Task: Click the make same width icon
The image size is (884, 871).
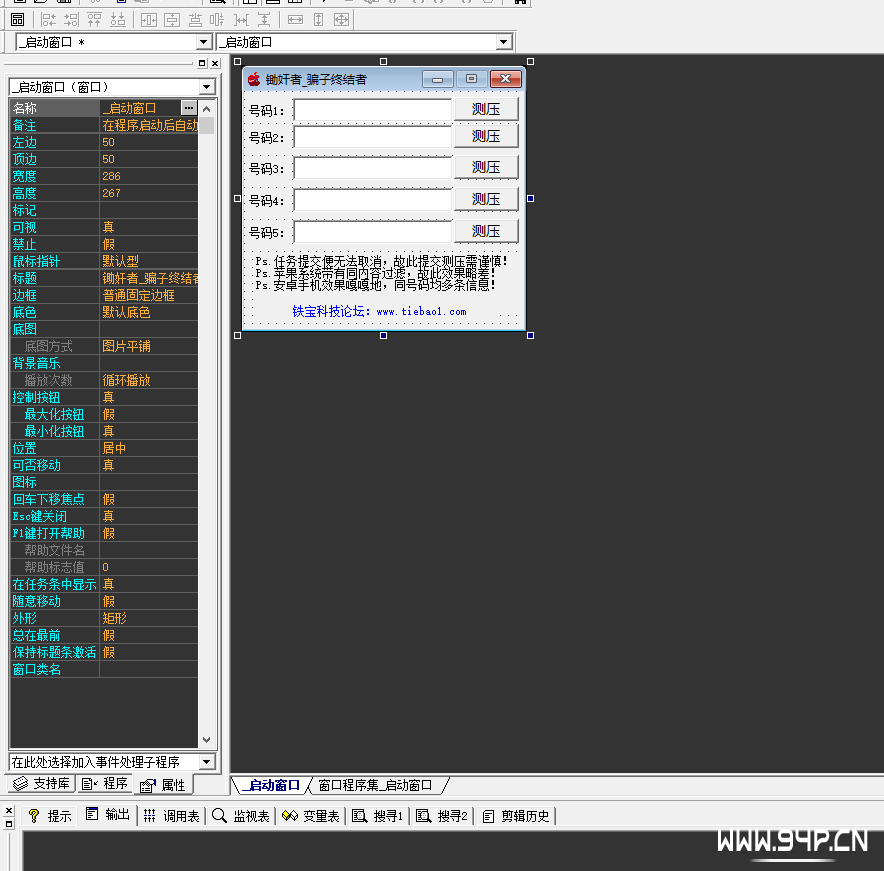Action: [295, 20]
